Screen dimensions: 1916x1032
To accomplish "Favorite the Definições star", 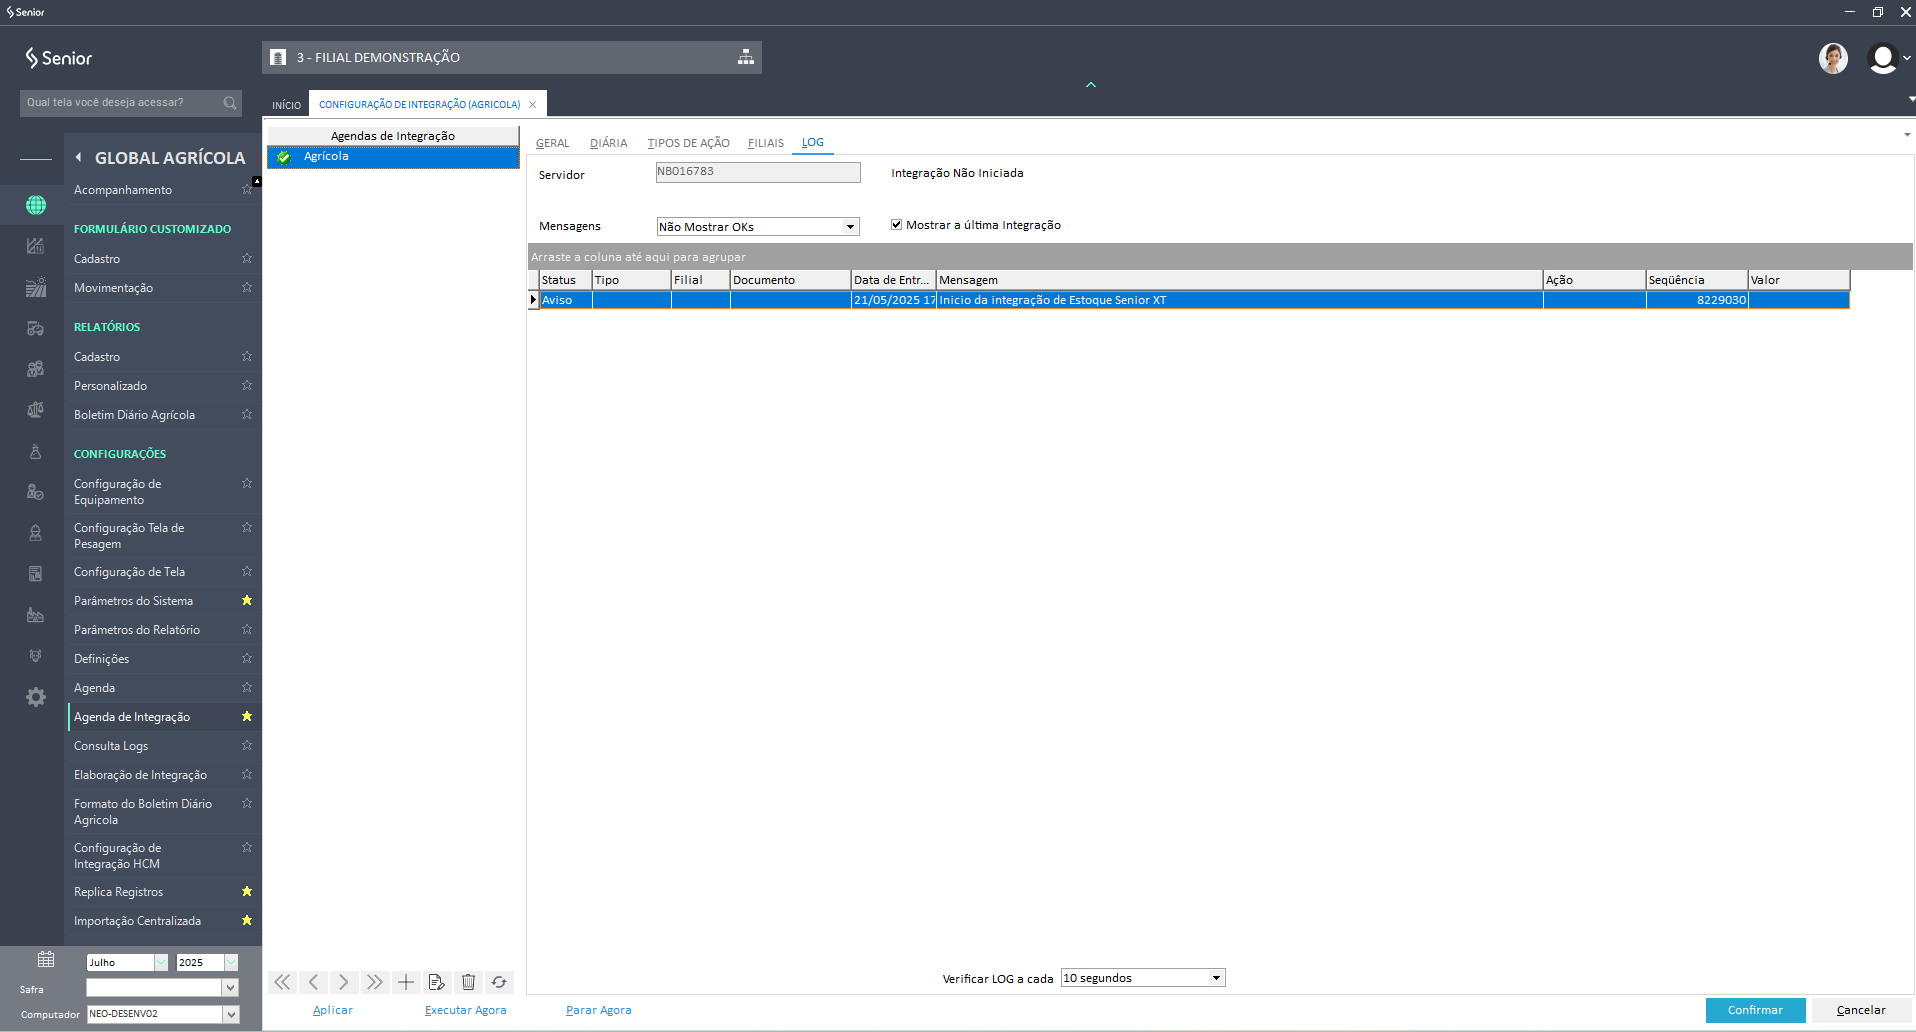I will pyautogui.click(x=247, y=658).
